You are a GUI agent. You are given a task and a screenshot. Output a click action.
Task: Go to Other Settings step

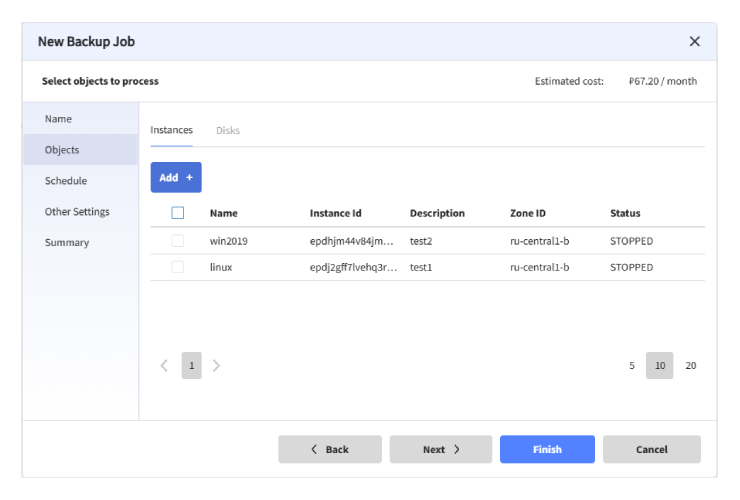coord(77,212)
